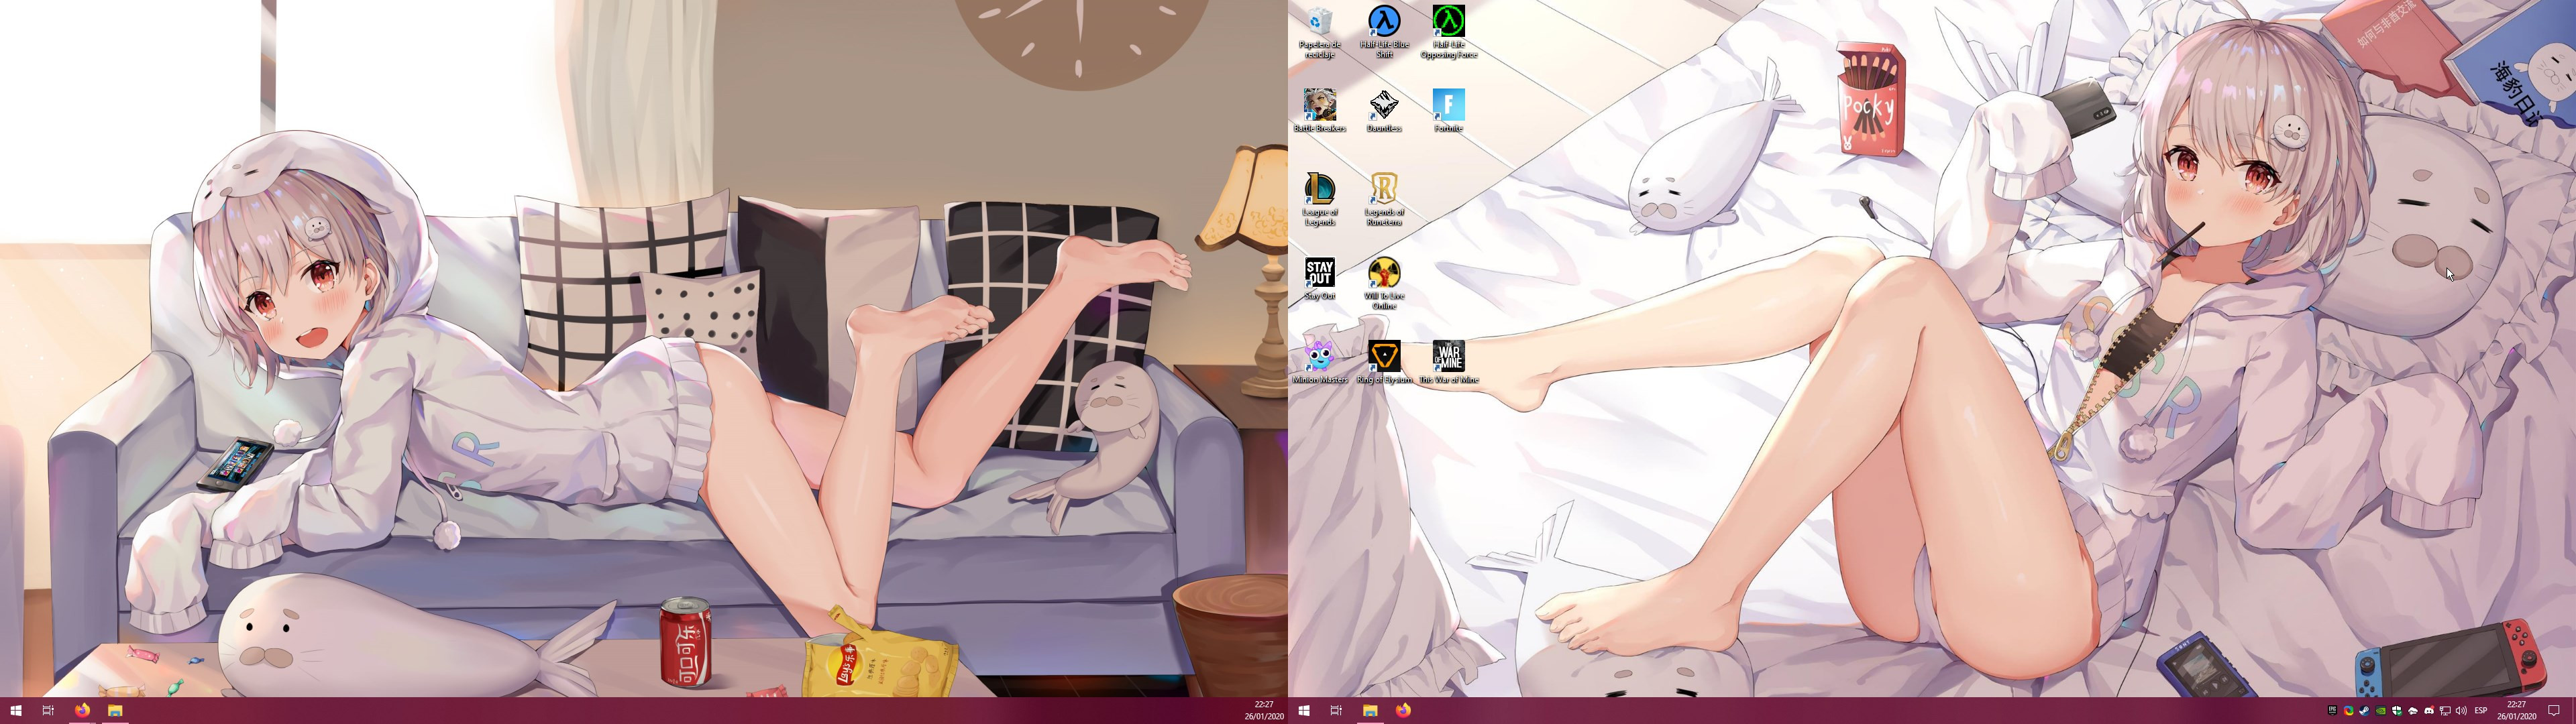The height and width of the screenshot is (724, 2576).
Task: Open the League of Legends shortcut
Action: [1320, 190]
